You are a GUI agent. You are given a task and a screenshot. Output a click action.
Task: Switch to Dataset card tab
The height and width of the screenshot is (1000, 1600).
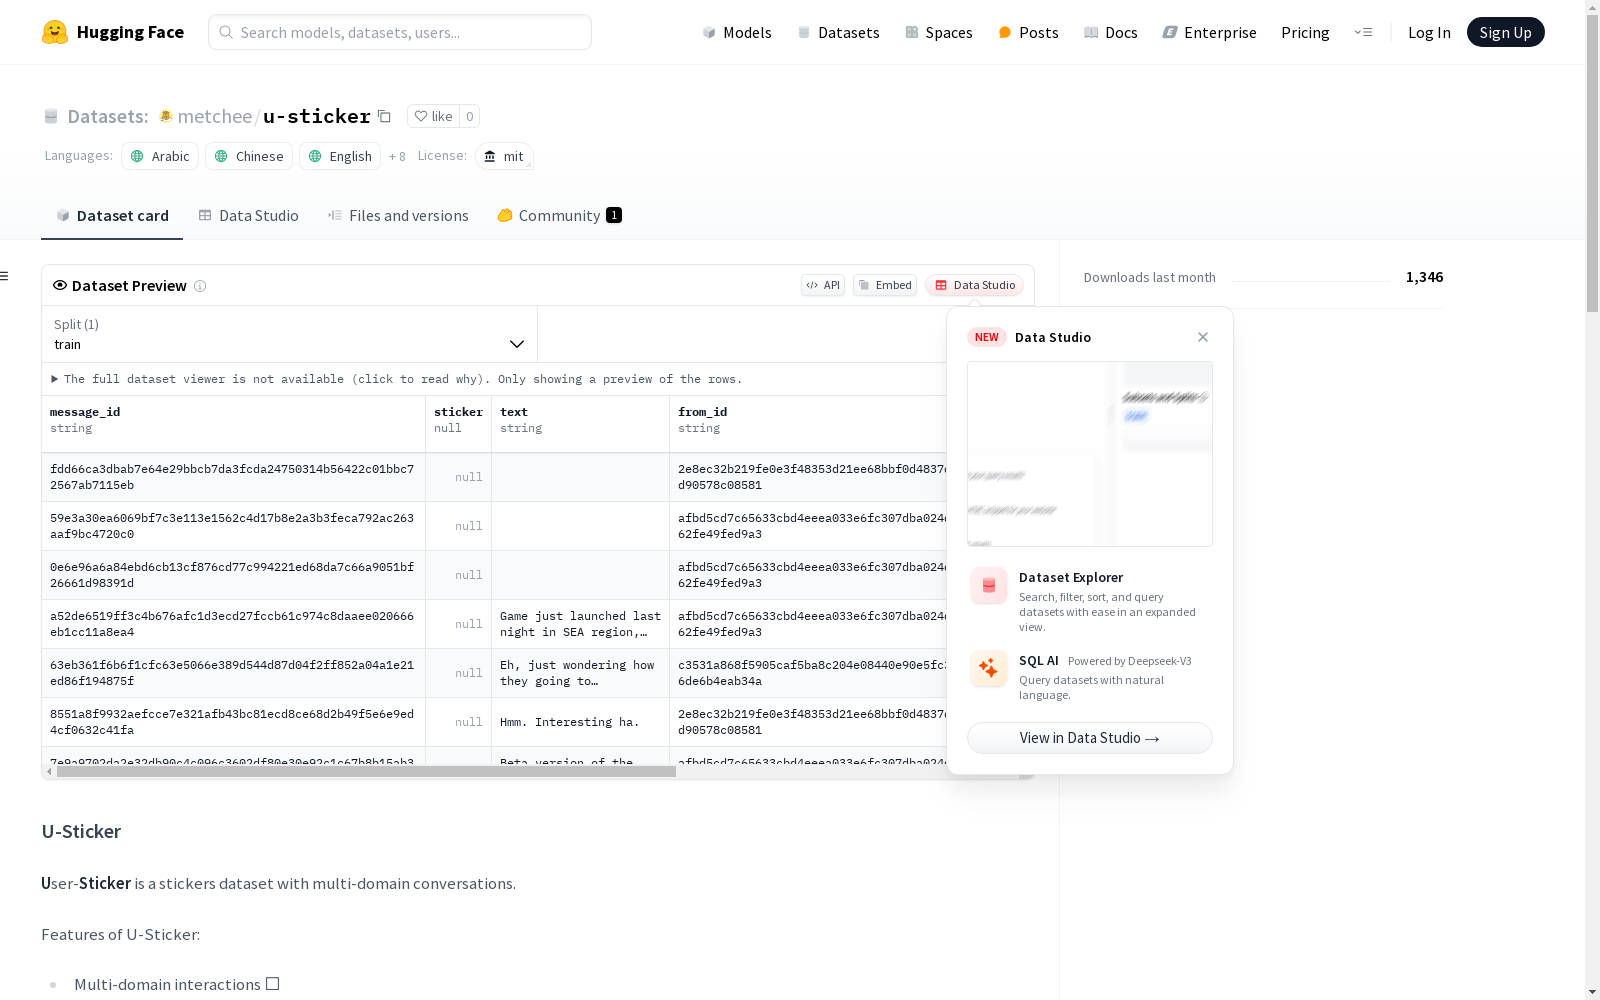(112, 215)
